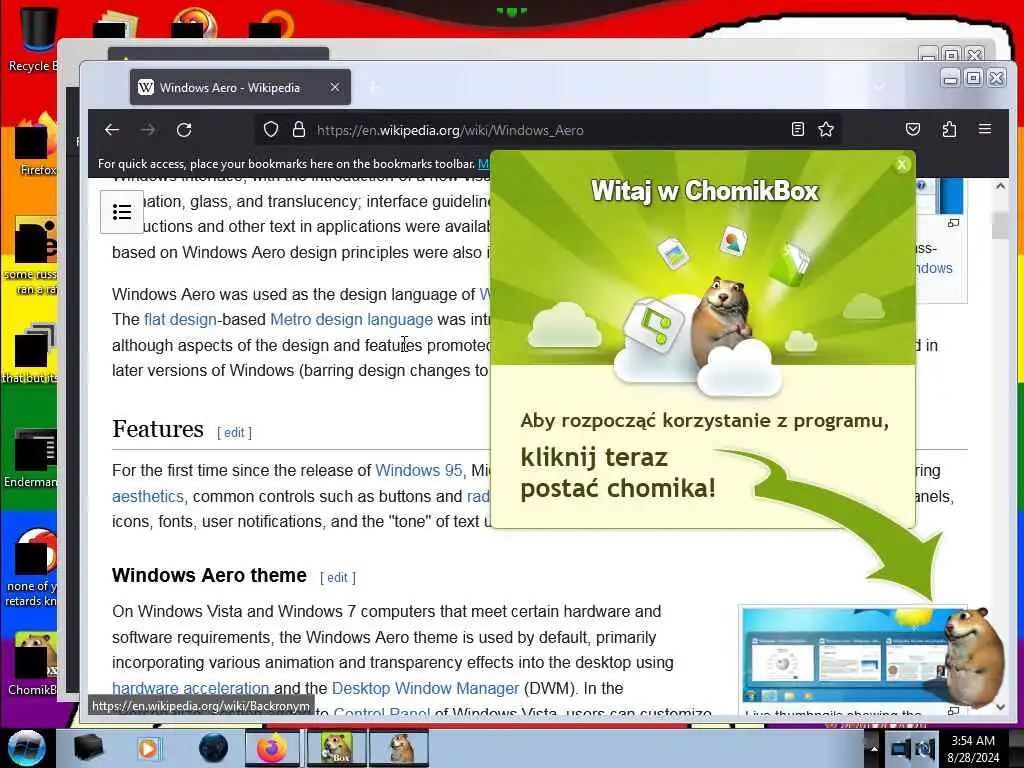Maximize the Firefox window

(x=973, y=78)
